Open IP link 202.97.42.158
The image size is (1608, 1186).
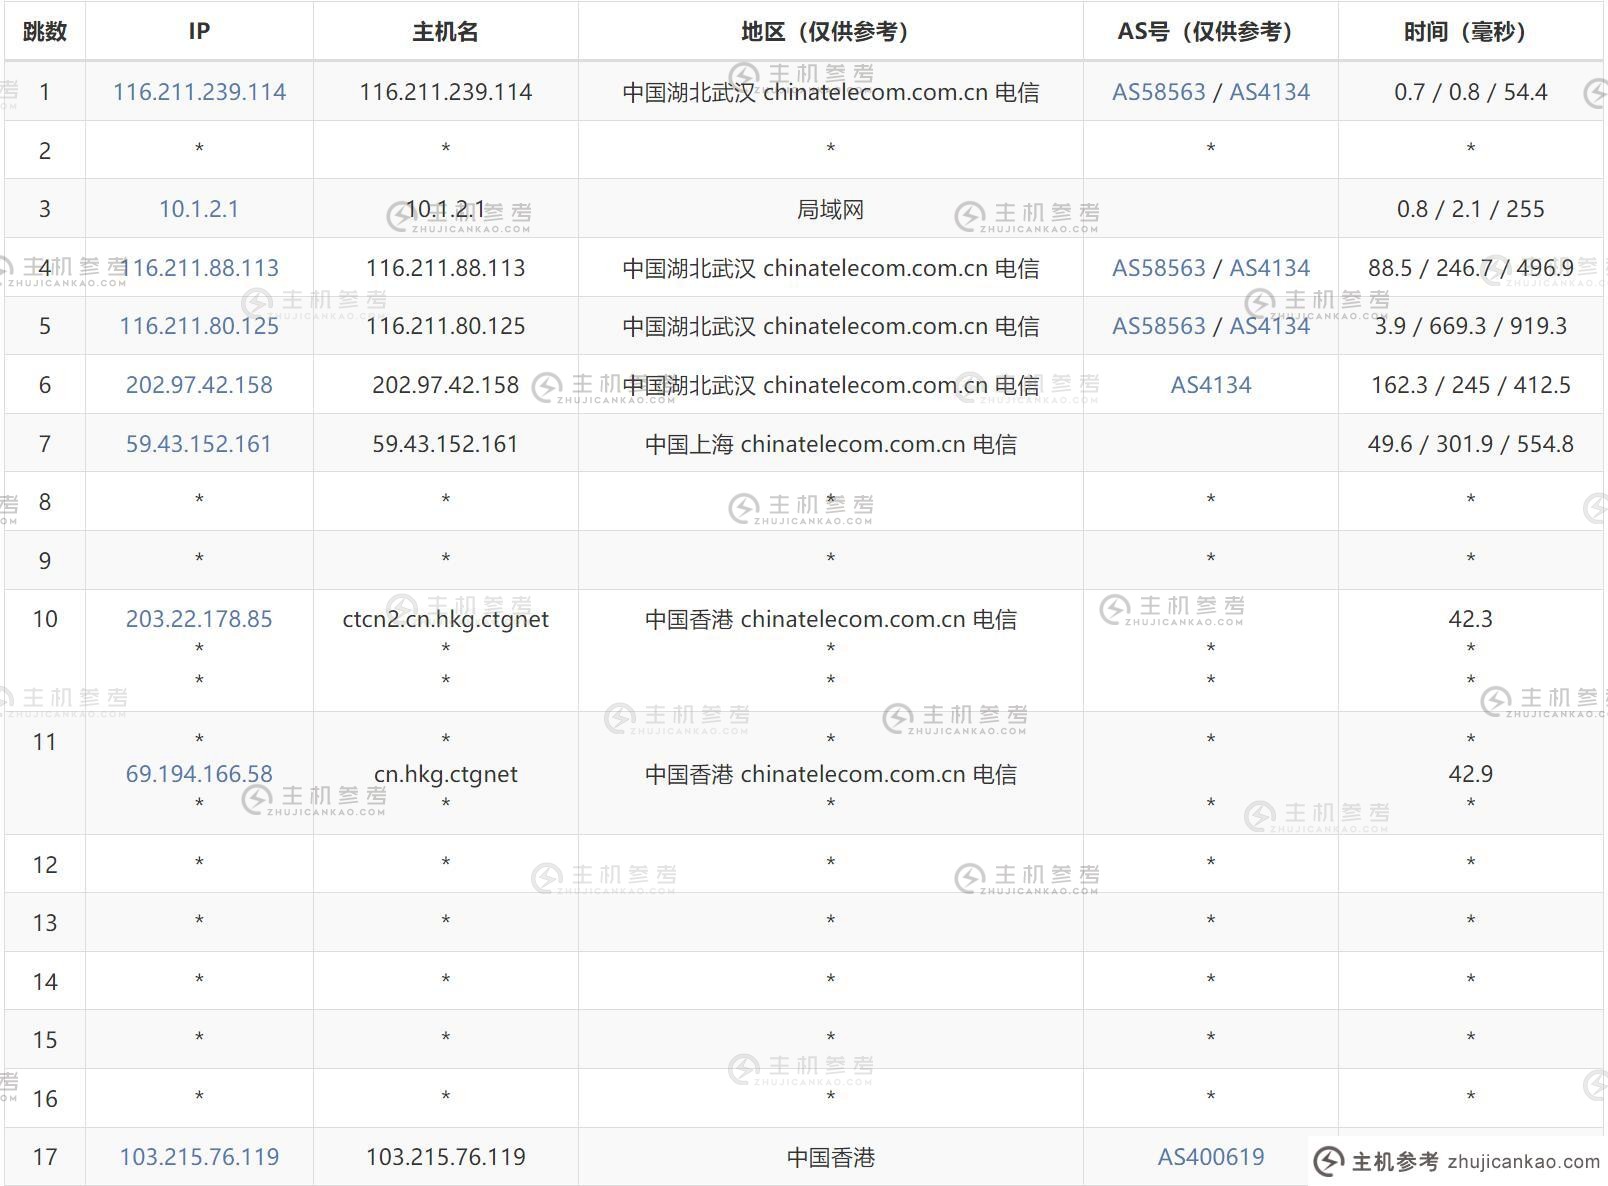199,385
